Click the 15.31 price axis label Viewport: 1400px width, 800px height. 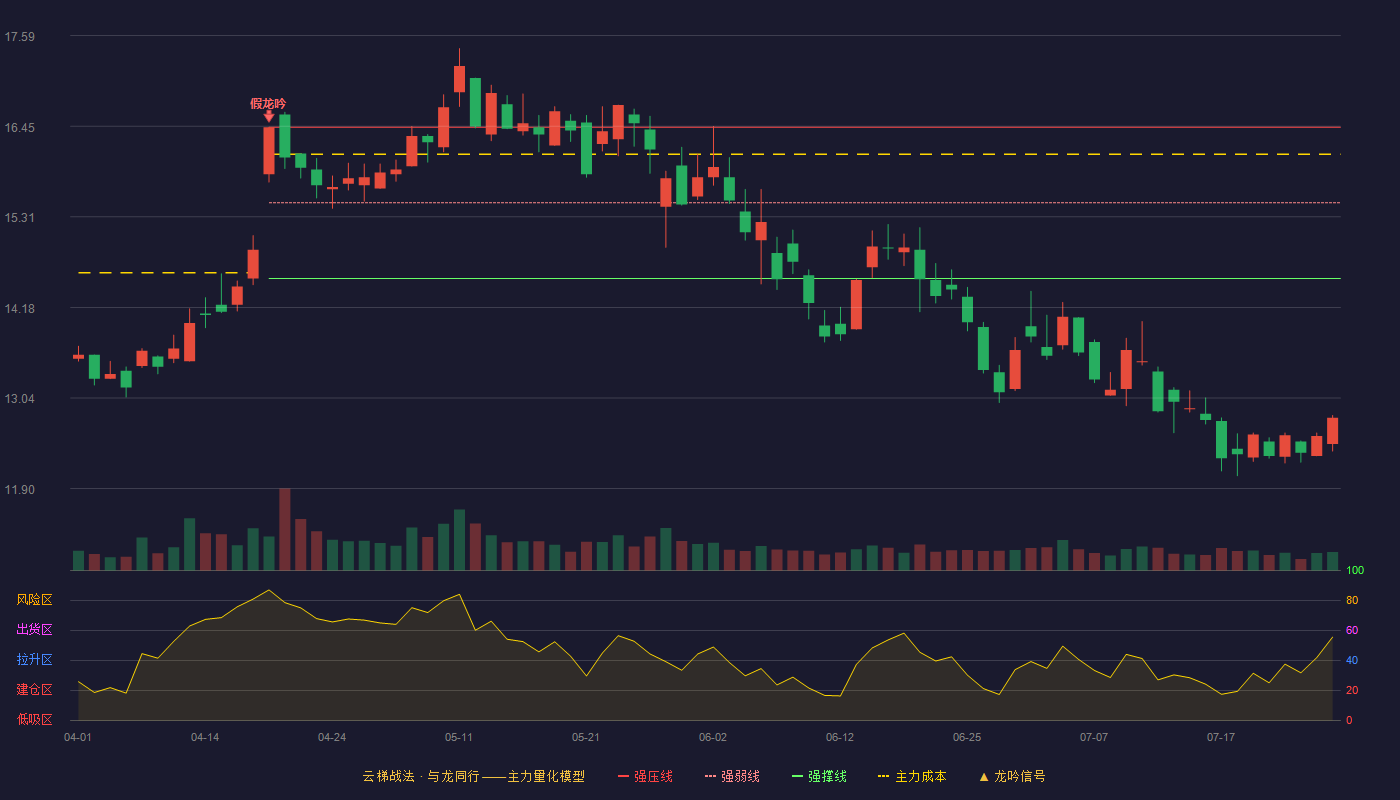[x=20, y=218]
